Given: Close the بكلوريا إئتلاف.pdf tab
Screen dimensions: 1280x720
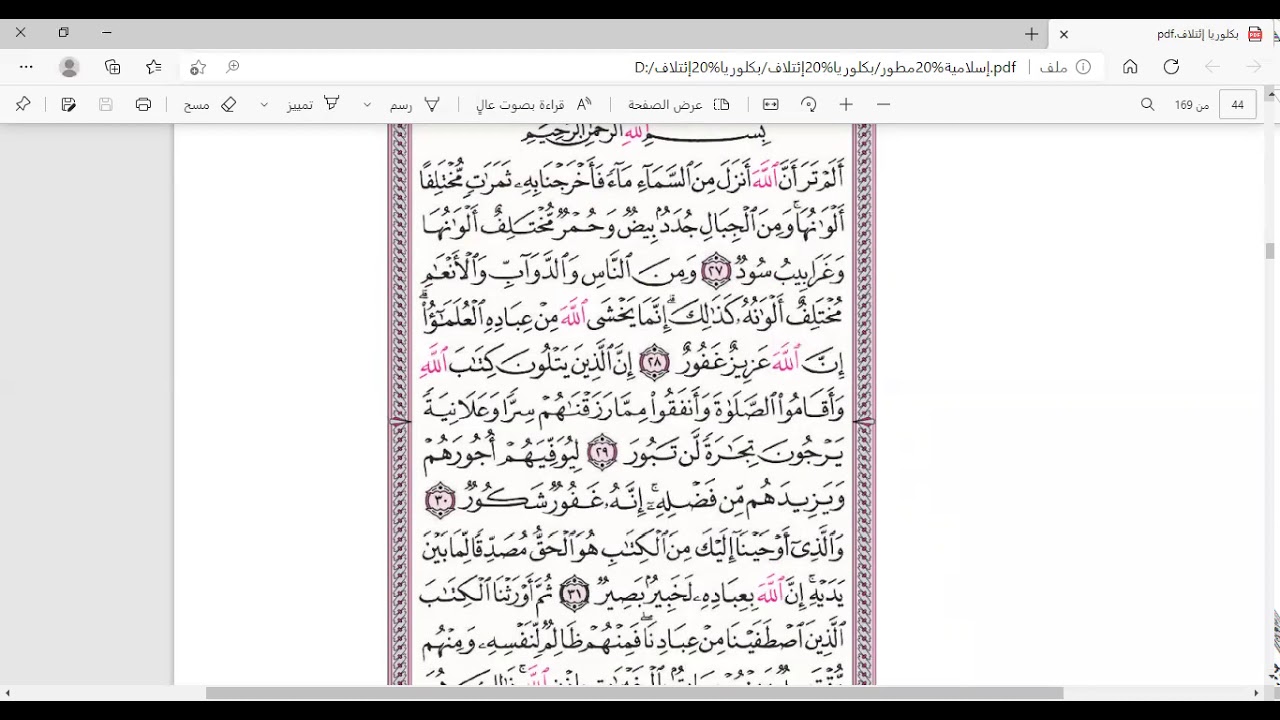Looking at the screenshot, I should coord(1064,34).
